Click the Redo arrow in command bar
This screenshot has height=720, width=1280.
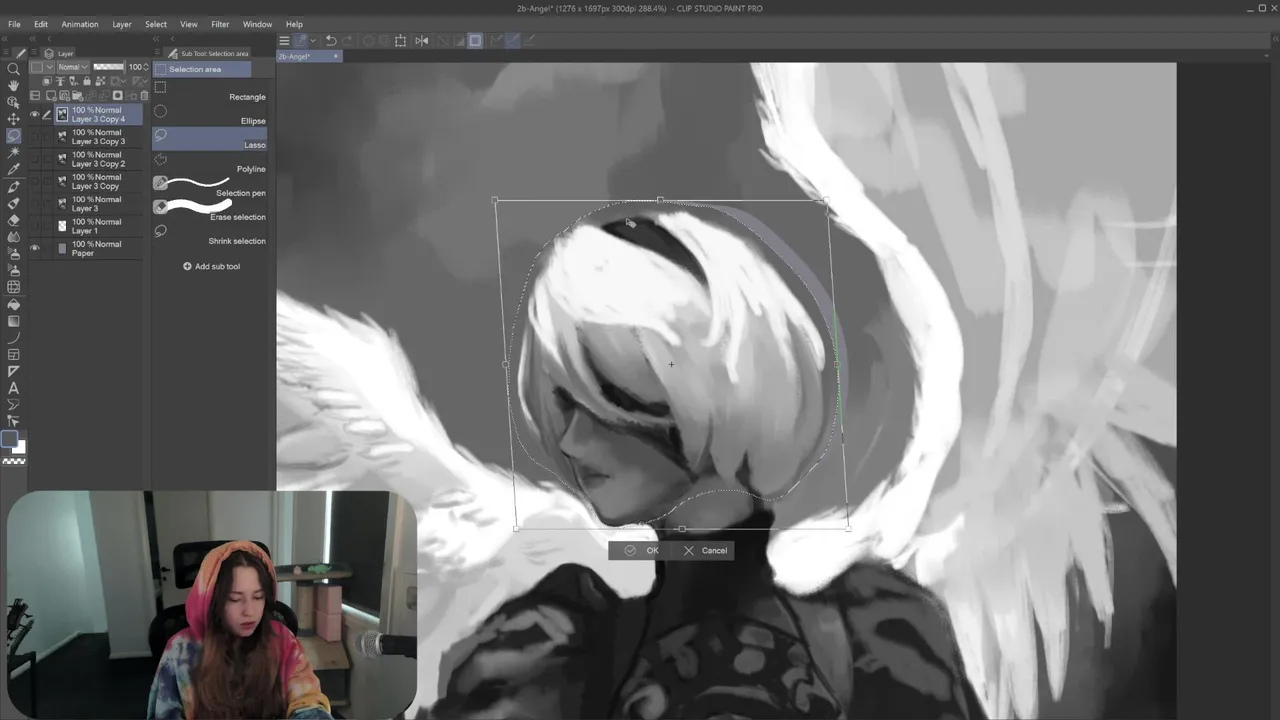pyautogui.click(x=347, y=41)
